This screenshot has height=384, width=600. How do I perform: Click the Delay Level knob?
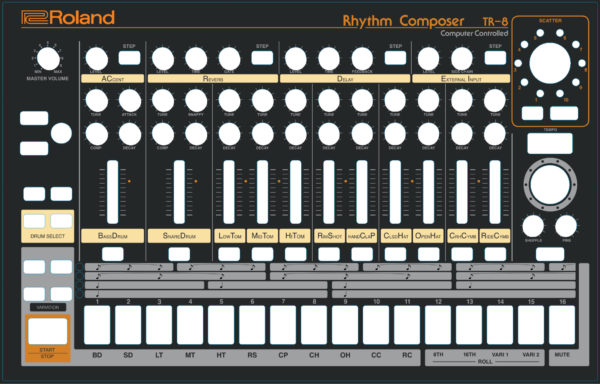[296, 59]
